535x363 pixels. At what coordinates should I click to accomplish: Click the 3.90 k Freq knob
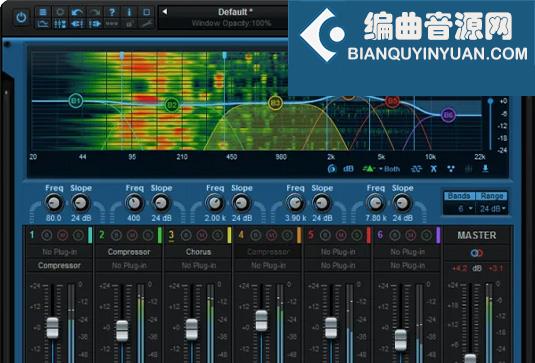coord(295,203)
